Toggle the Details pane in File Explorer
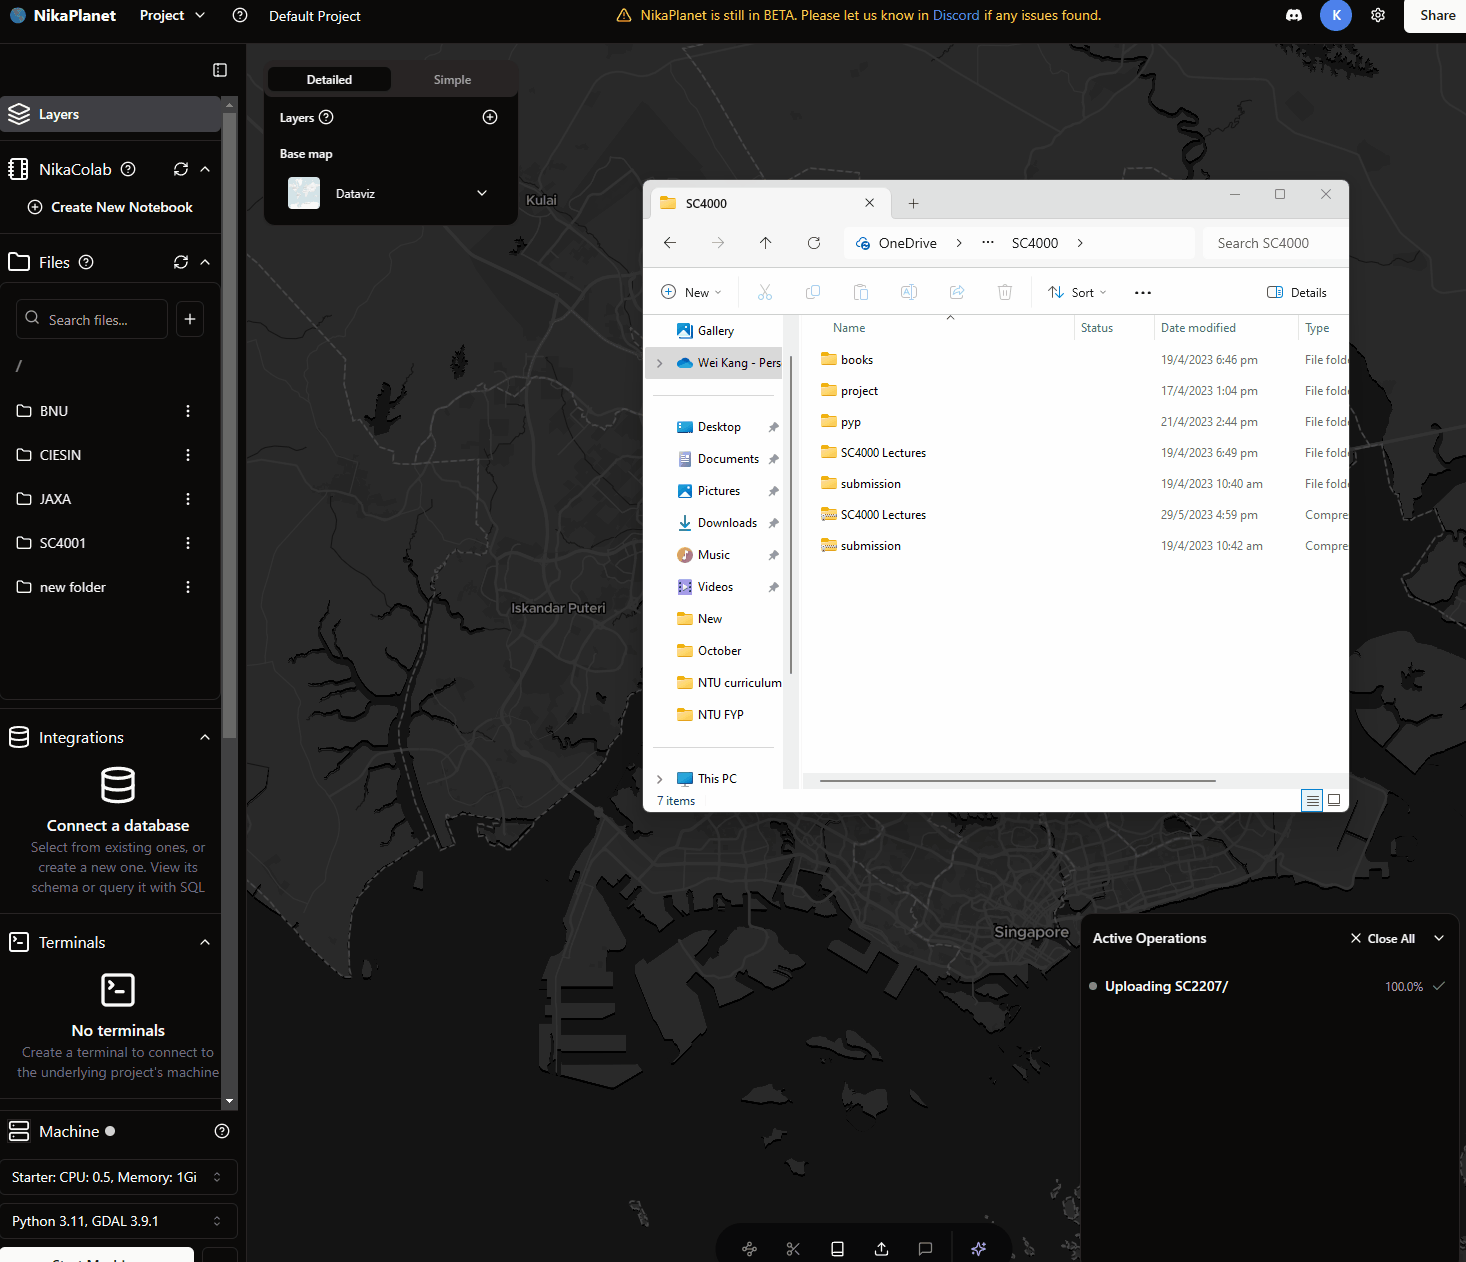This screenshot has height=1262, width=1466. click(1297, 291)
